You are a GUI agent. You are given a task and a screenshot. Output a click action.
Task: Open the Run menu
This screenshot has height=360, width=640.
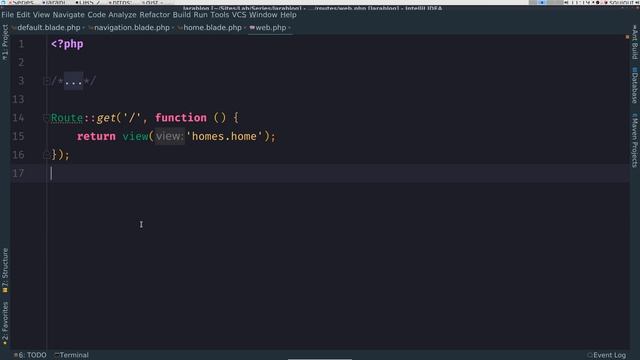200,15
